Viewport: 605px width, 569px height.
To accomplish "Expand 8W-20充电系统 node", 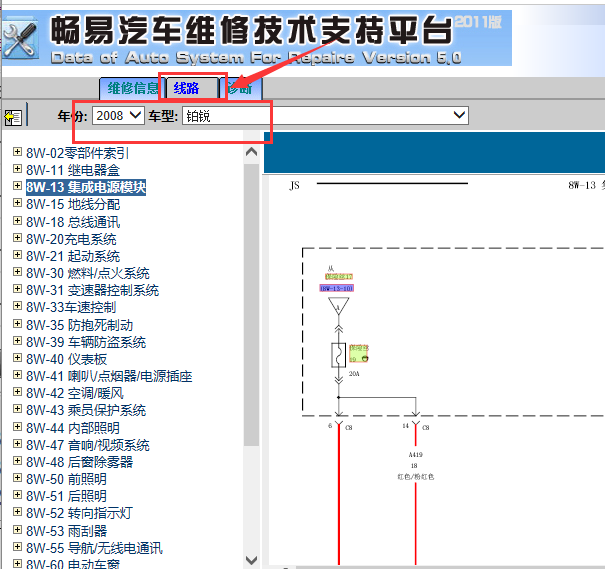I will pos(17,238).
